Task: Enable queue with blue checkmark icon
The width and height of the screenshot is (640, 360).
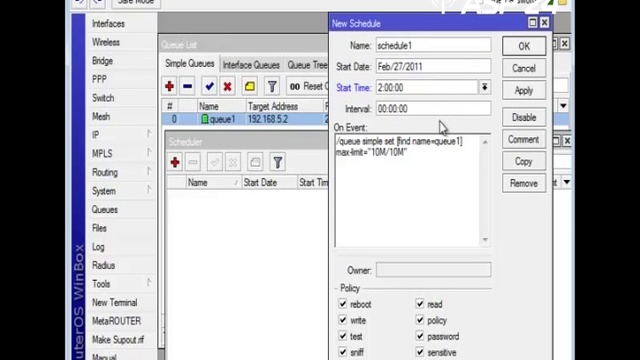Action: (x=209, y=87)
